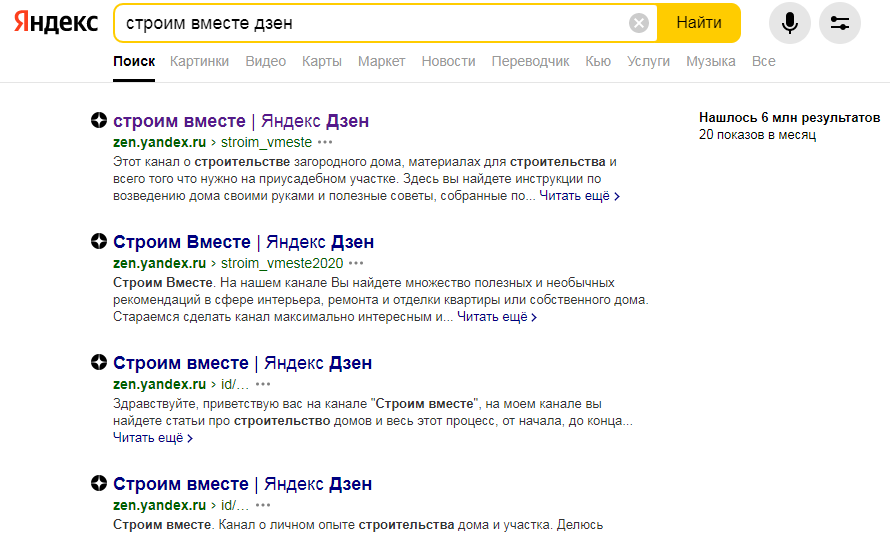This screenshot has height=534, width=890.
Task: Expand third result snippet with Читать ещё
Action: (153, 438)
